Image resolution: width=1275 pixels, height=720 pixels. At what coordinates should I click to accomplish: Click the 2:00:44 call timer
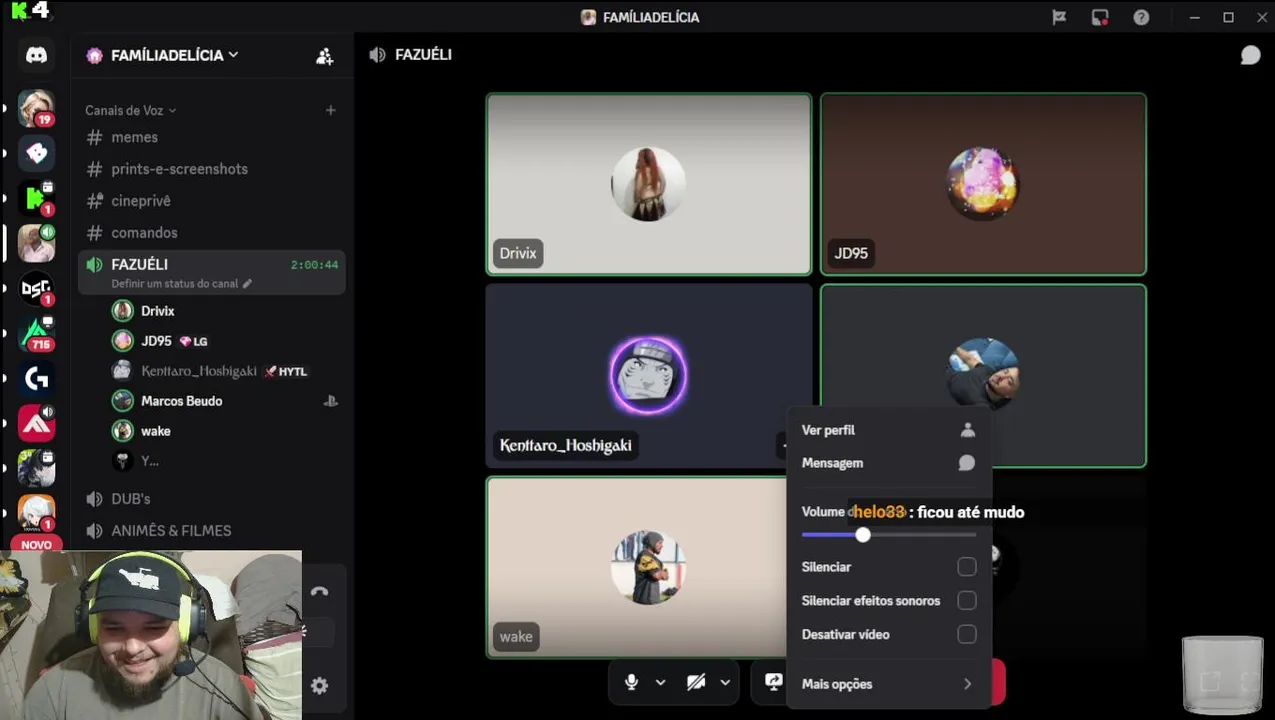pyautogui.click(x=314, y=265)
